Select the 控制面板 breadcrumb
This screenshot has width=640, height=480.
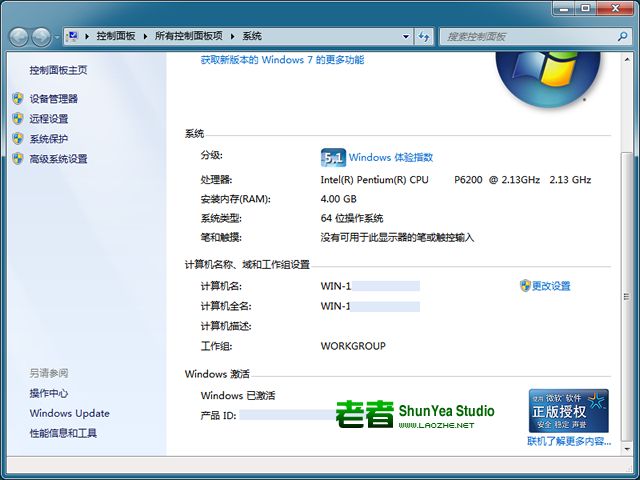(116, 36)
